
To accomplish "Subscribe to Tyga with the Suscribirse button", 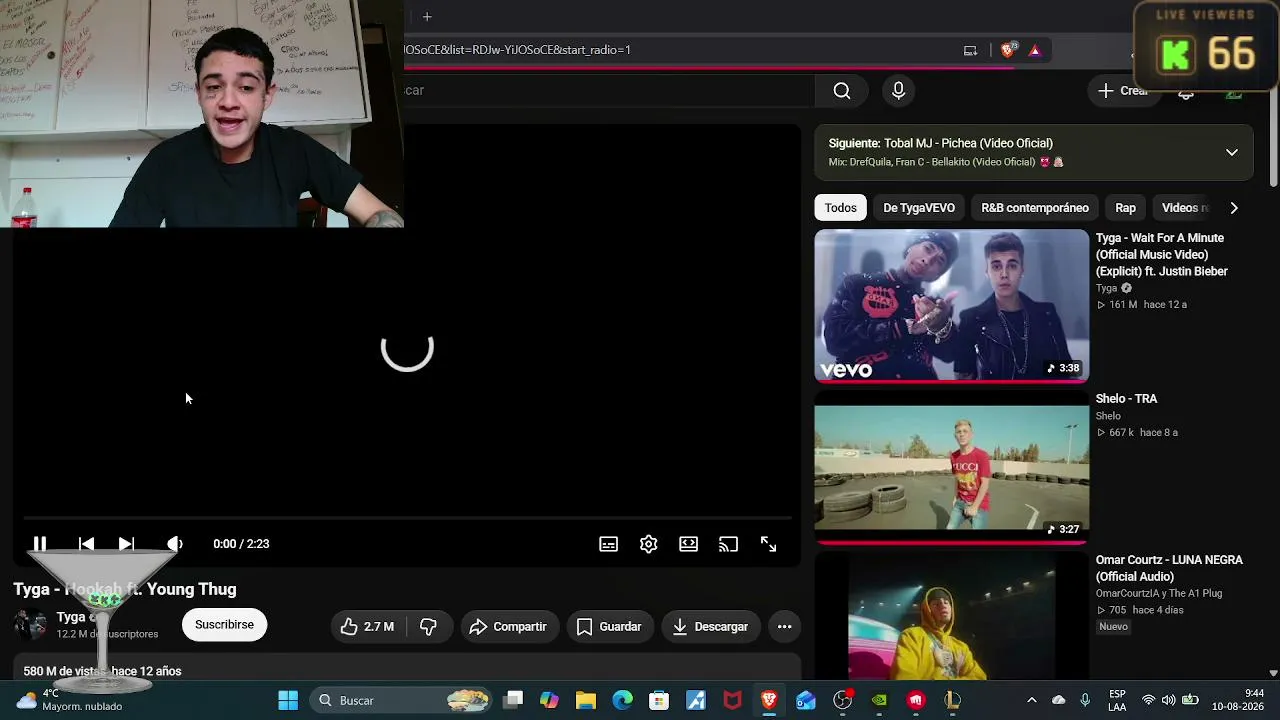I will (224, 625).
